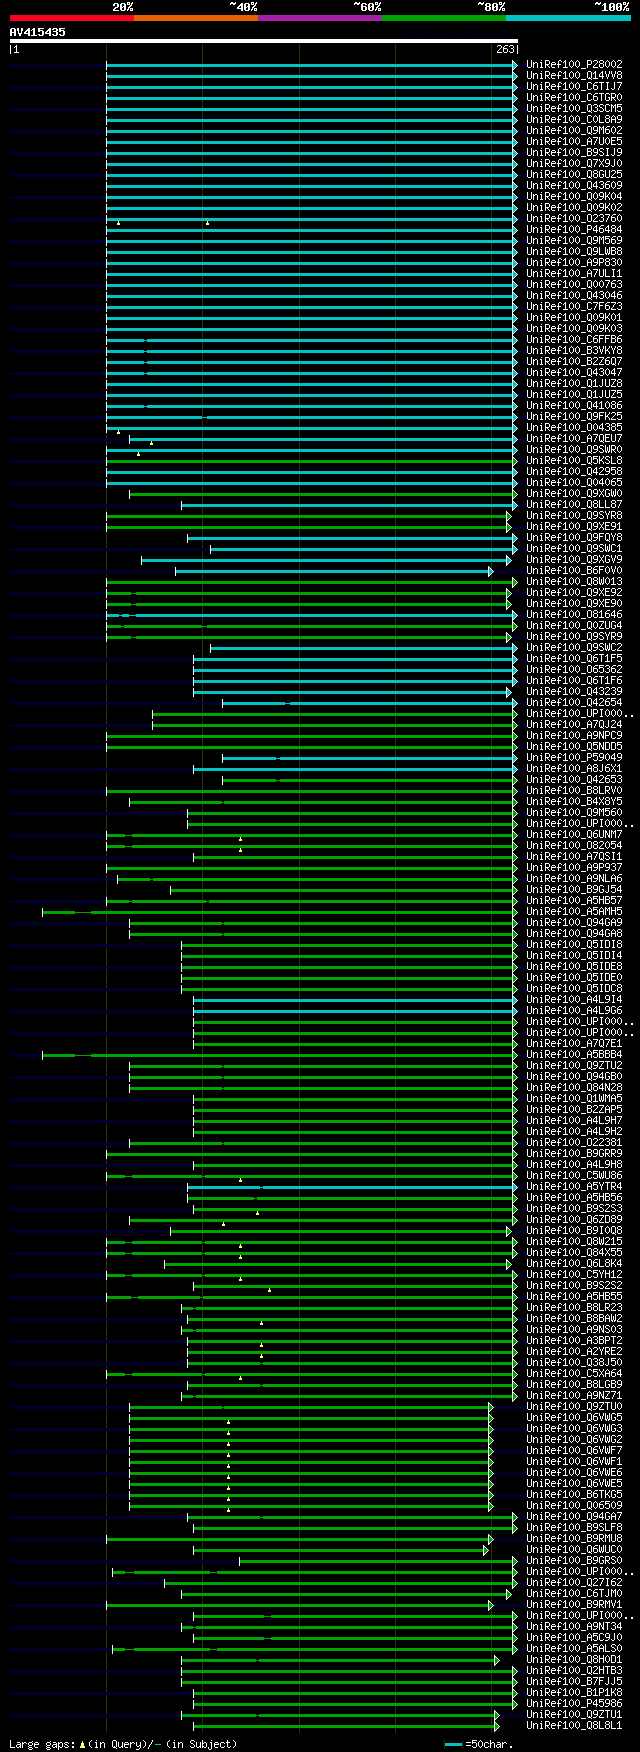640x1752 pixels.
Task: Select the UniRef100_Q5IDI8 hit label
Action: pos(574,944)
